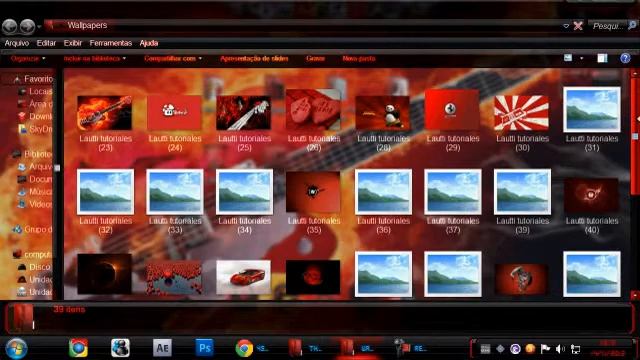This screenshot has width=640, height=360.
Task: Toggle the preview pane icon
Action: 602,58
